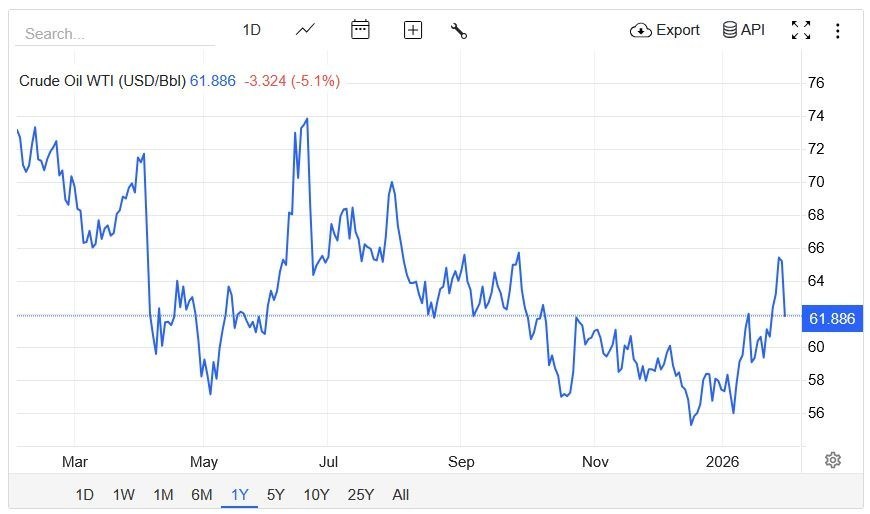Screen dimensions: 870x514
Task: Show All available history
Action: click(401, 494)
